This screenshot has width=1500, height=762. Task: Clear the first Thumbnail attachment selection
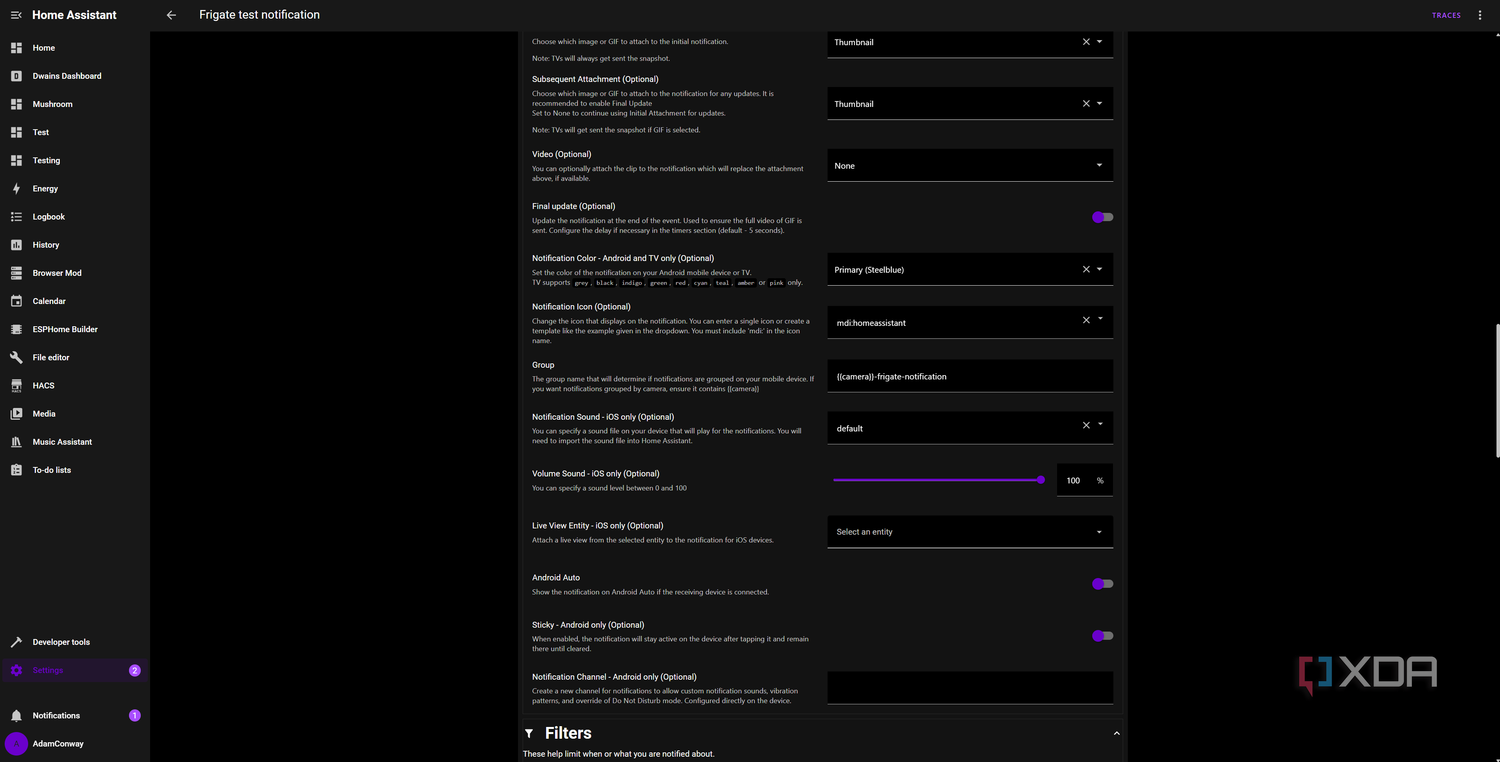point(1086,42)
